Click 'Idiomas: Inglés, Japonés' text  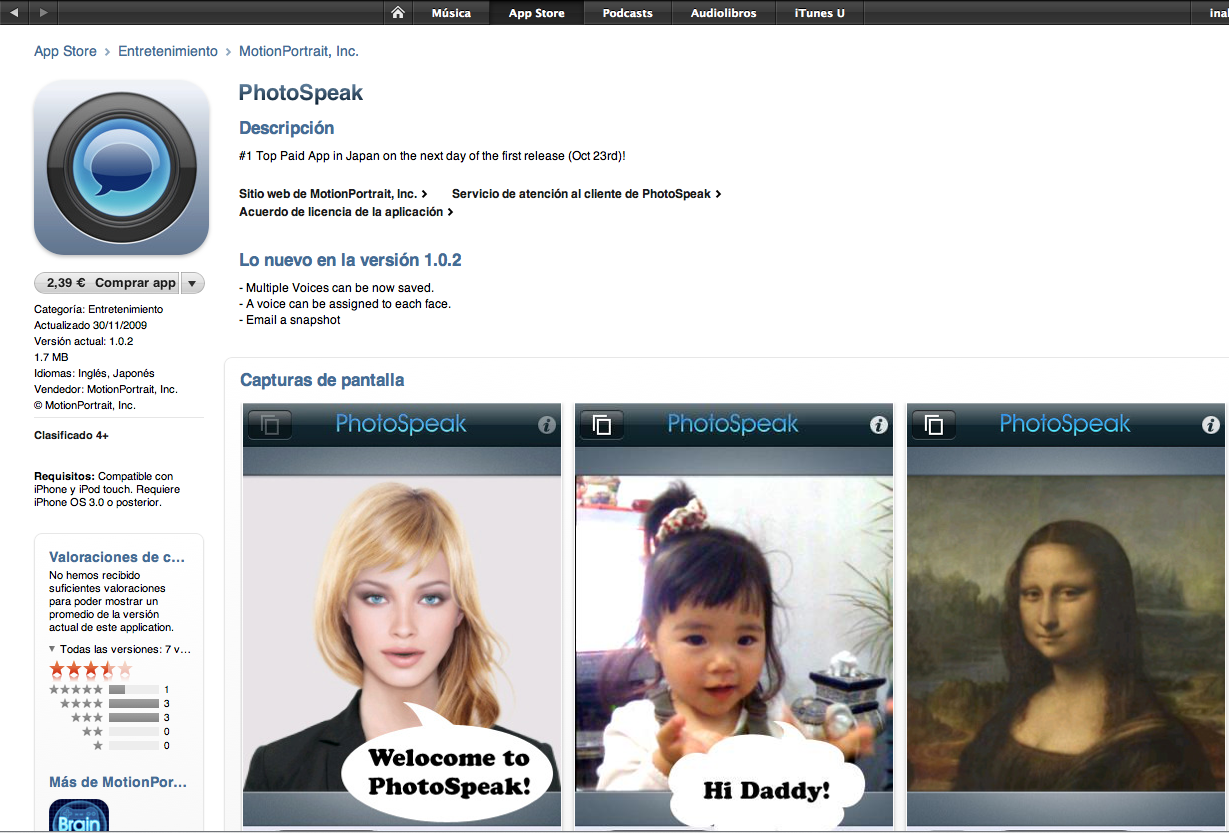[95, 373]
